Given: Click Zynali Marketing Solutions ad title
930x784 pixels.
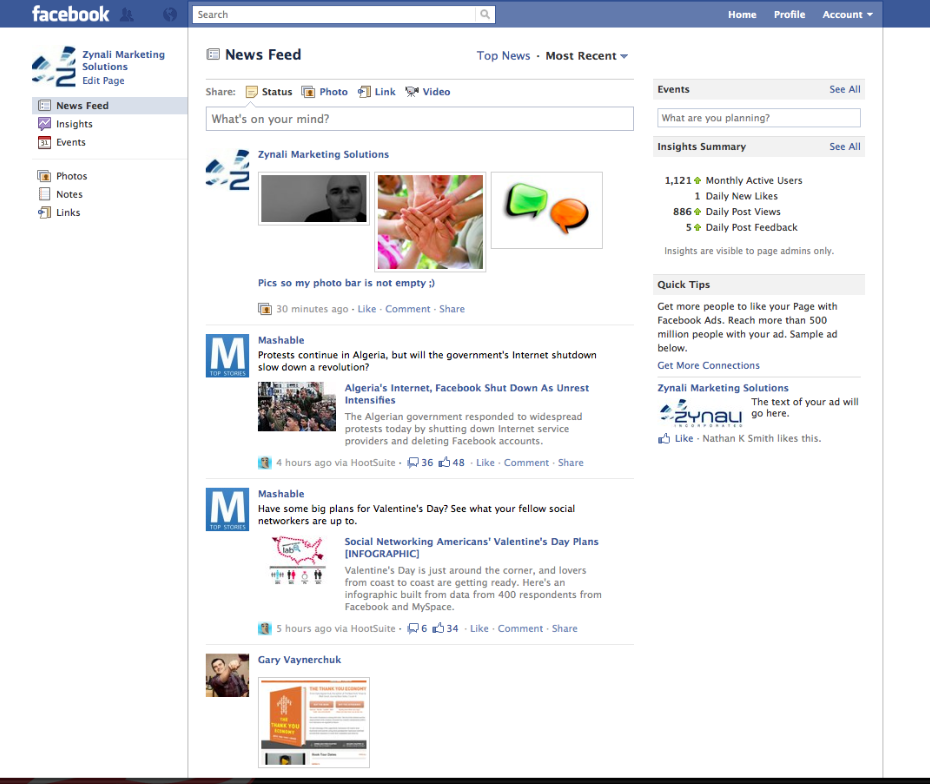Looking at the screenshot, I should [x=722, y=388].
